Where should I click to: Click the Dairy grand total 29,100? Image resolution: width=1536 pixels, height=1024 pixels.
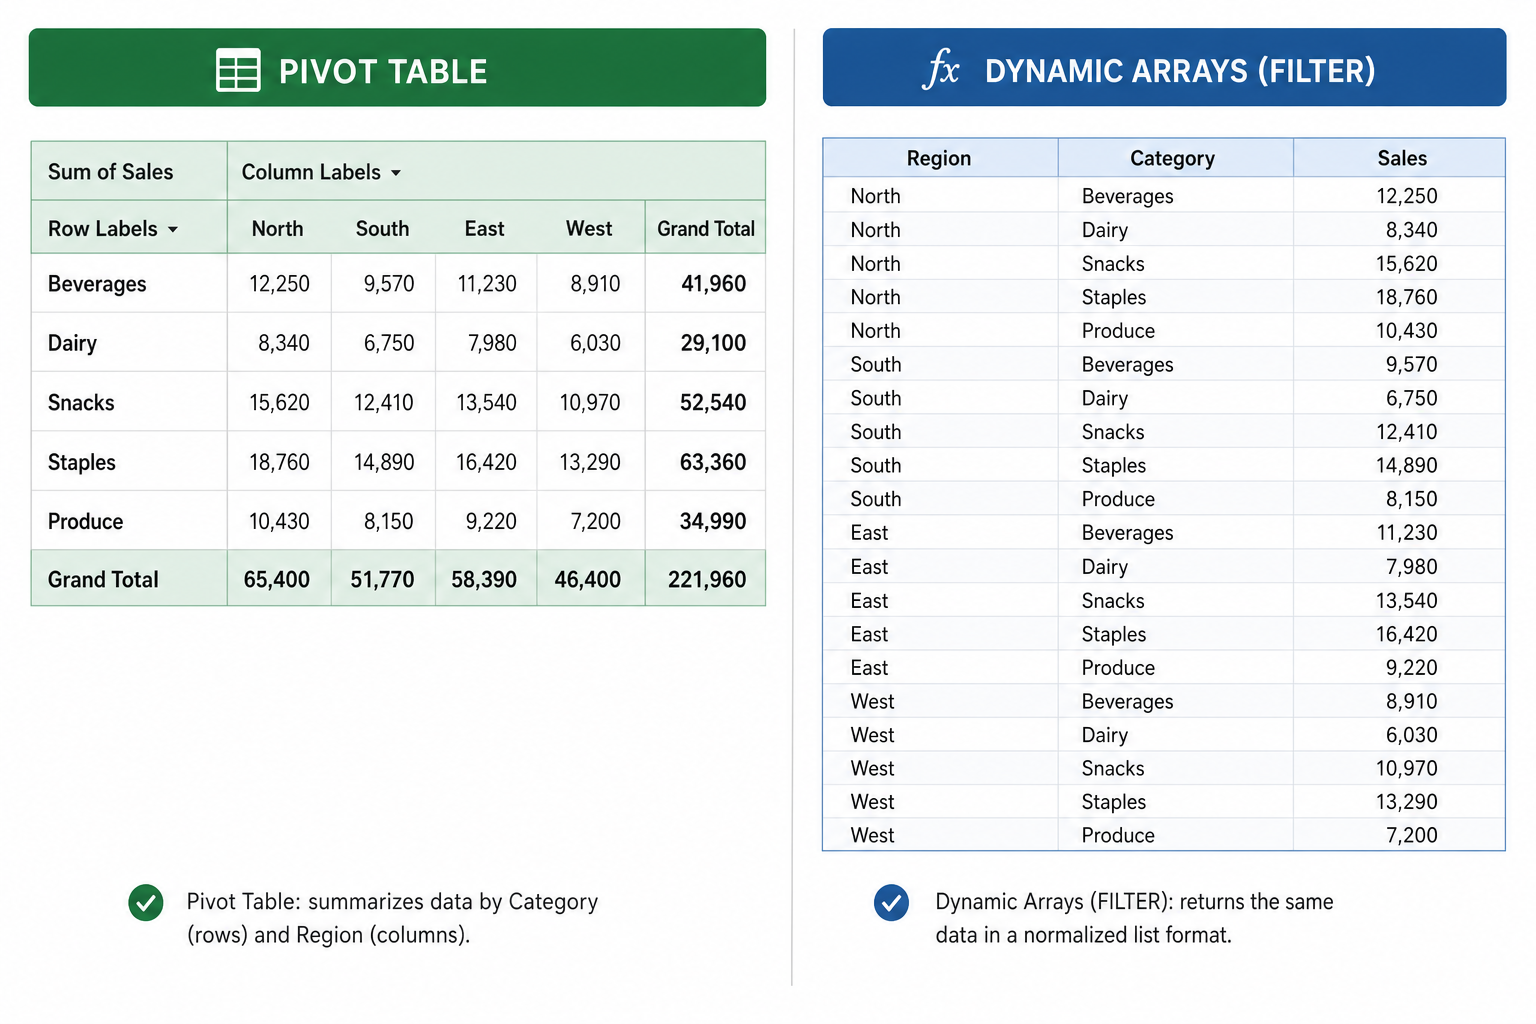713,343
